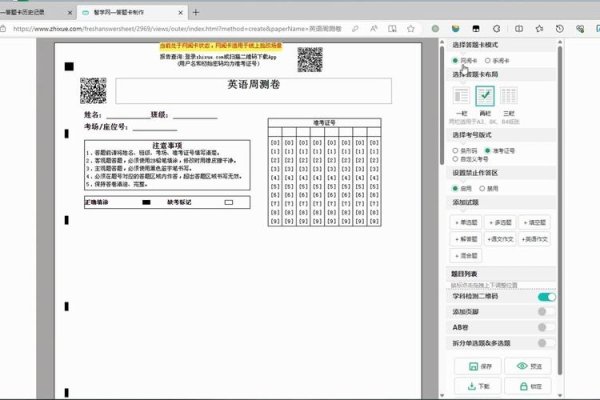Click the browser extensions puzzle icon
Screen dimensions: 600x400
click(x=496, y=29)
